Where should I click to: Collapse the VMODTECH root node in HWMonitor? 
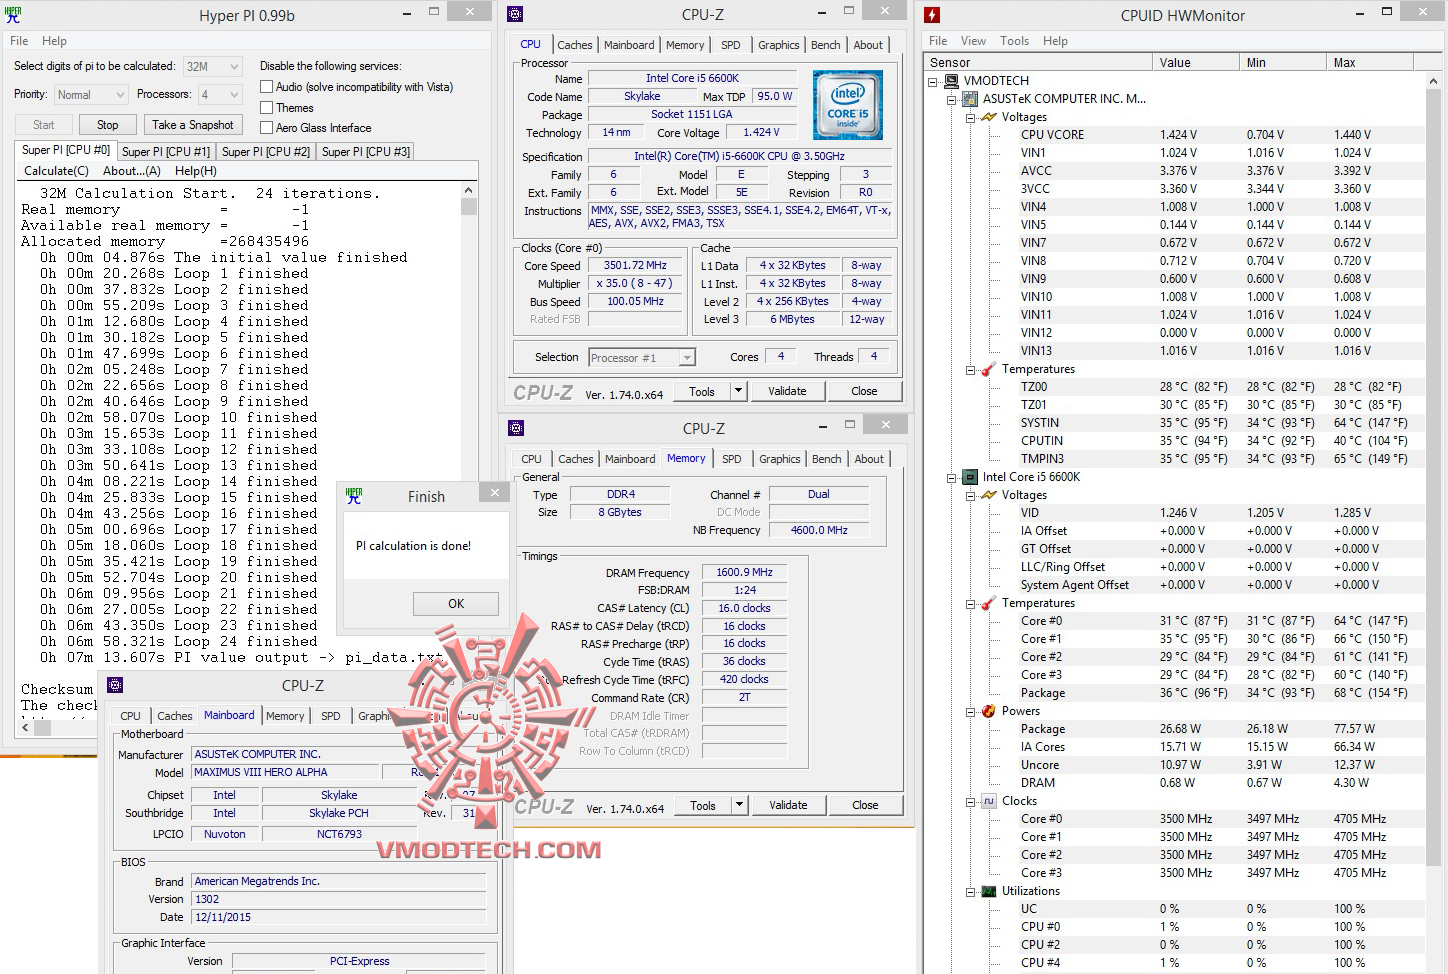tap(933, 81)
